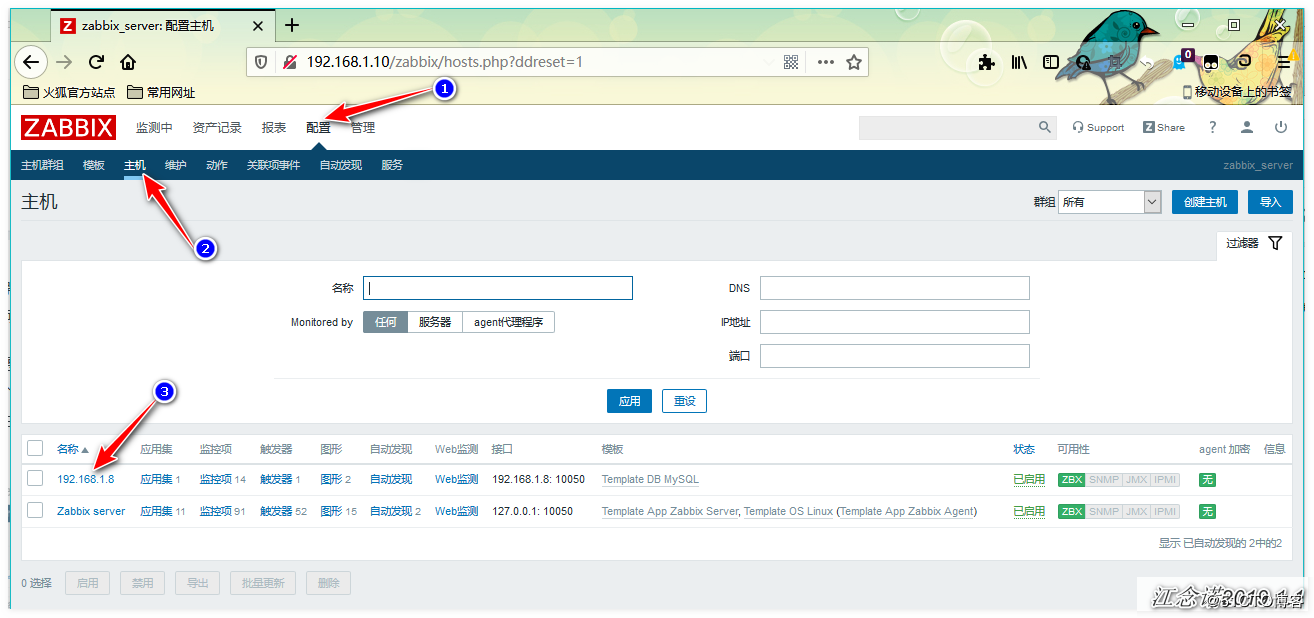
Task: Click the 重设 reset filter button
Action: (x=685, y=401)
